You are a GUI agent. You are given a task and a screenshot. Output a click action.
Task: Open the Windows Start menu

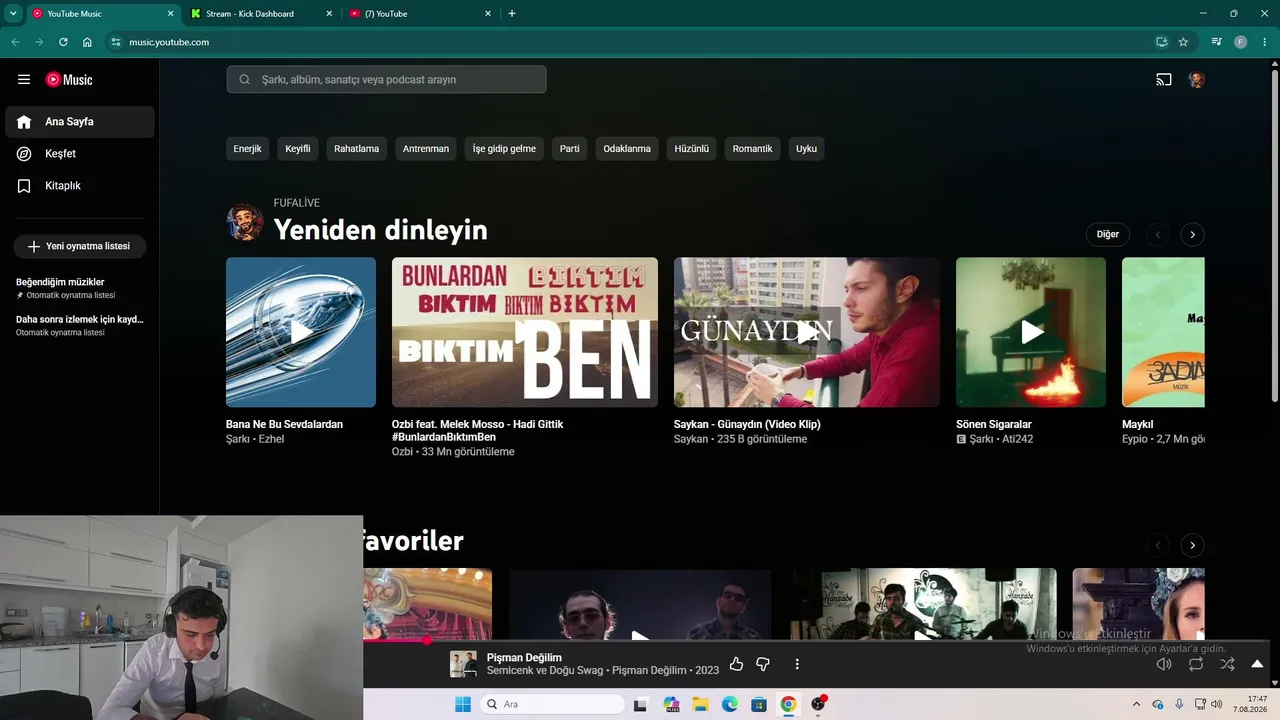[x=463, y=704]
